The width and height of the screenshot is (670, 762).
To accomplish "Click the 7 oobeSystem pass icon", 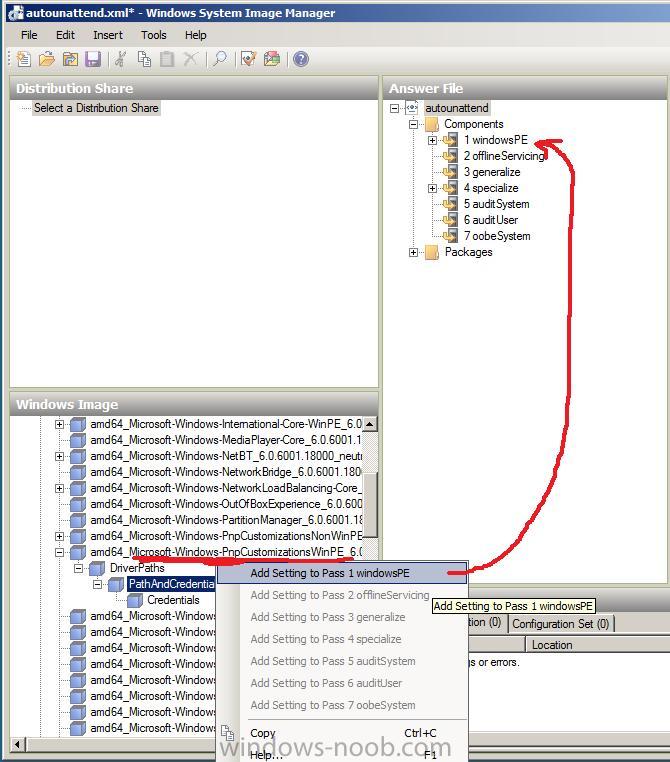I will tap(450, 236).
